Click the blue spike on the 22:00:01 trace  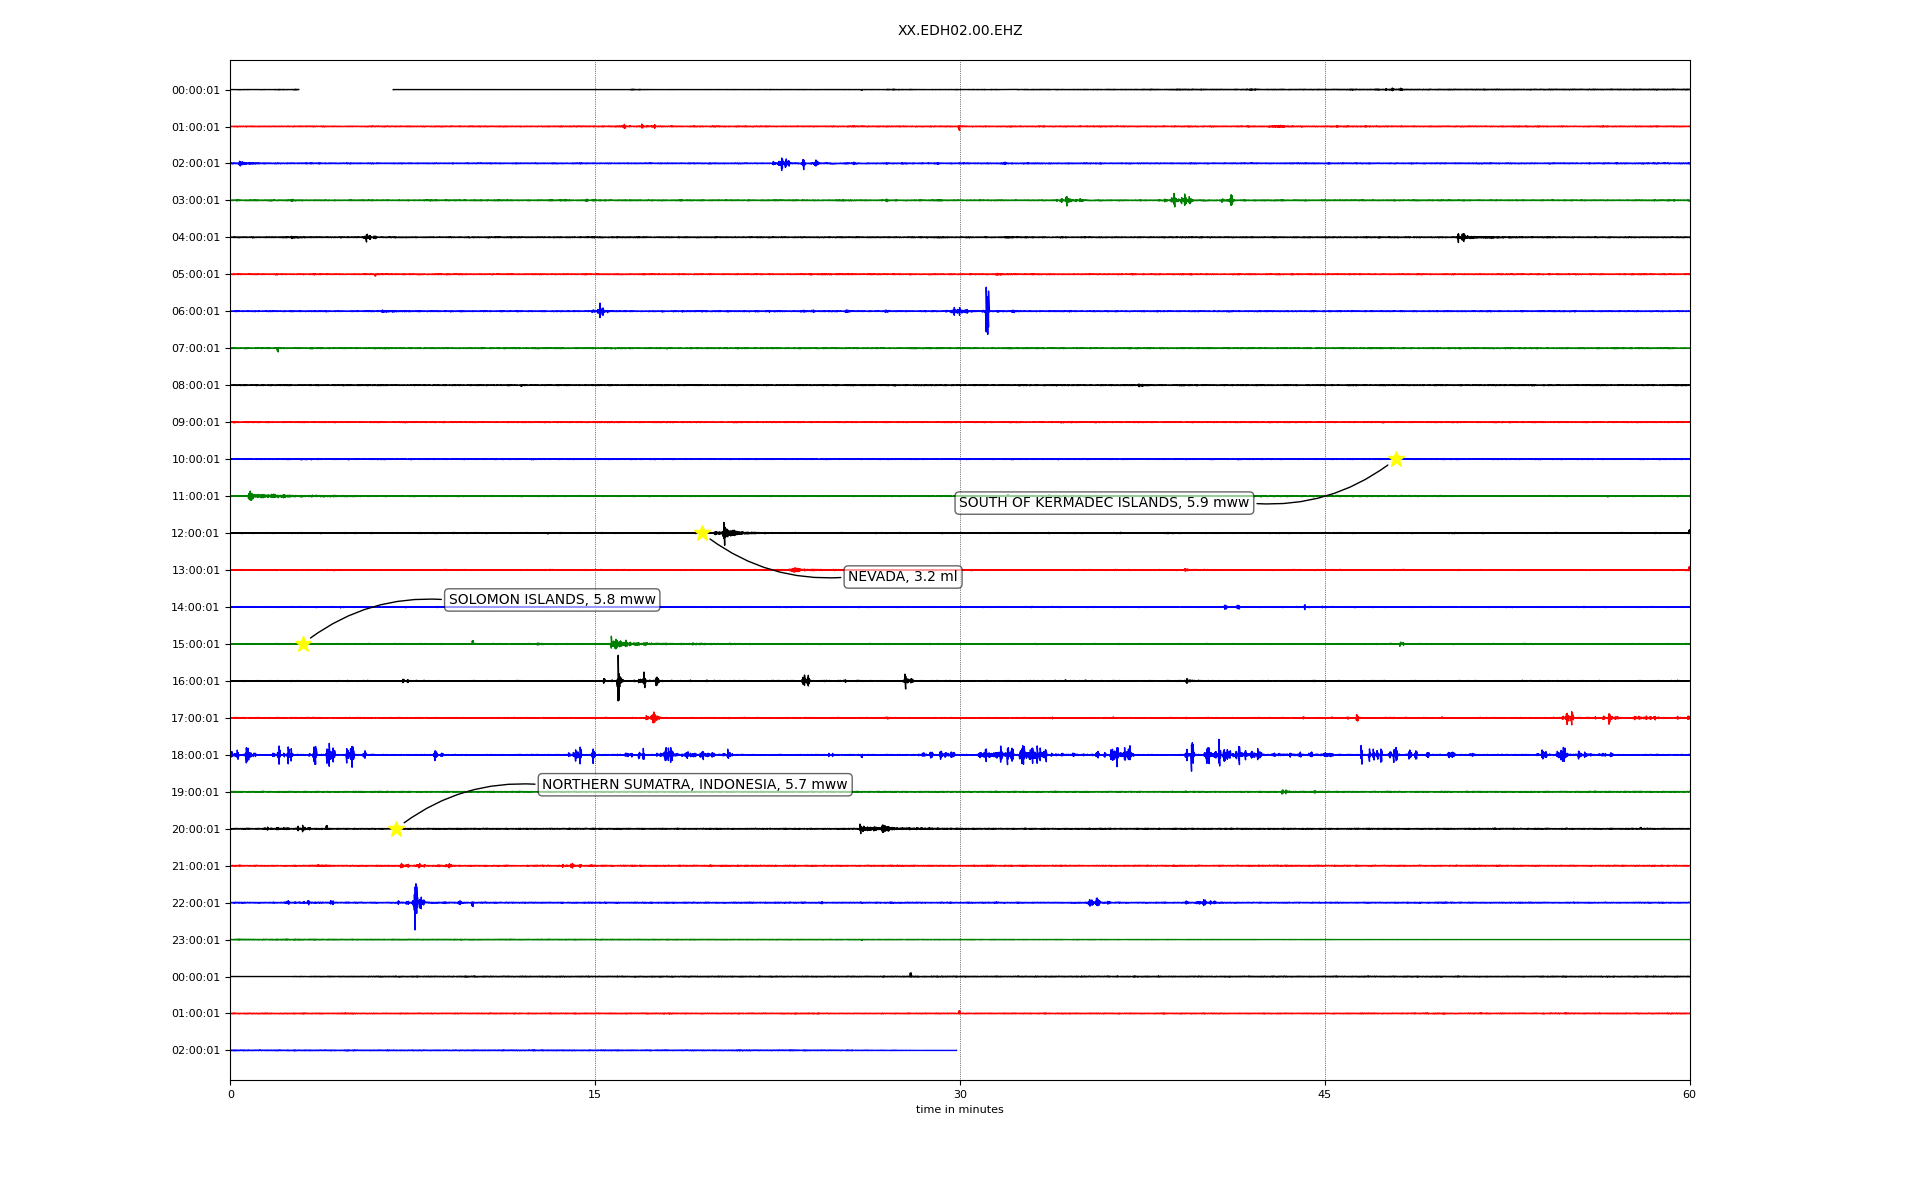pyautogui.click(x=415, y=904)
